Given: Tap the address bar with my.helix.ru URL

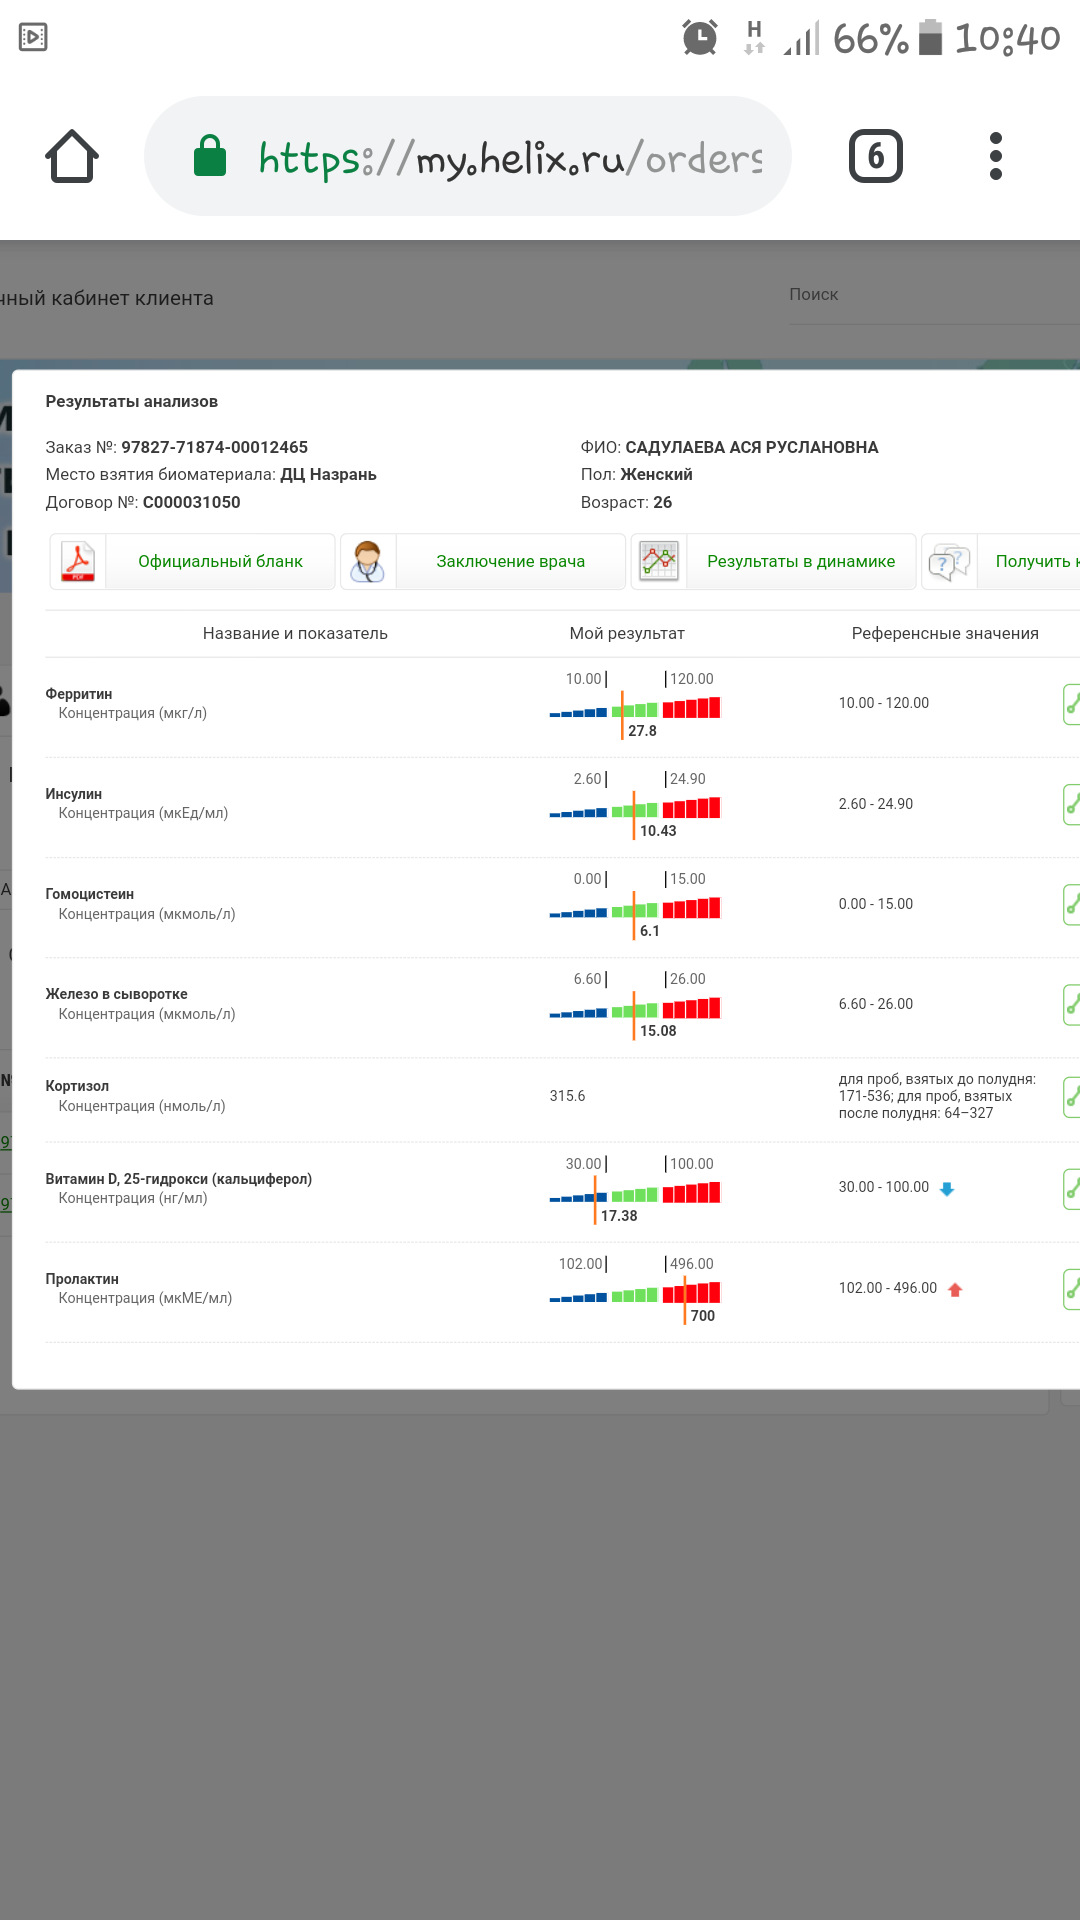Looking at the screenshot, I should coord(508,157).
